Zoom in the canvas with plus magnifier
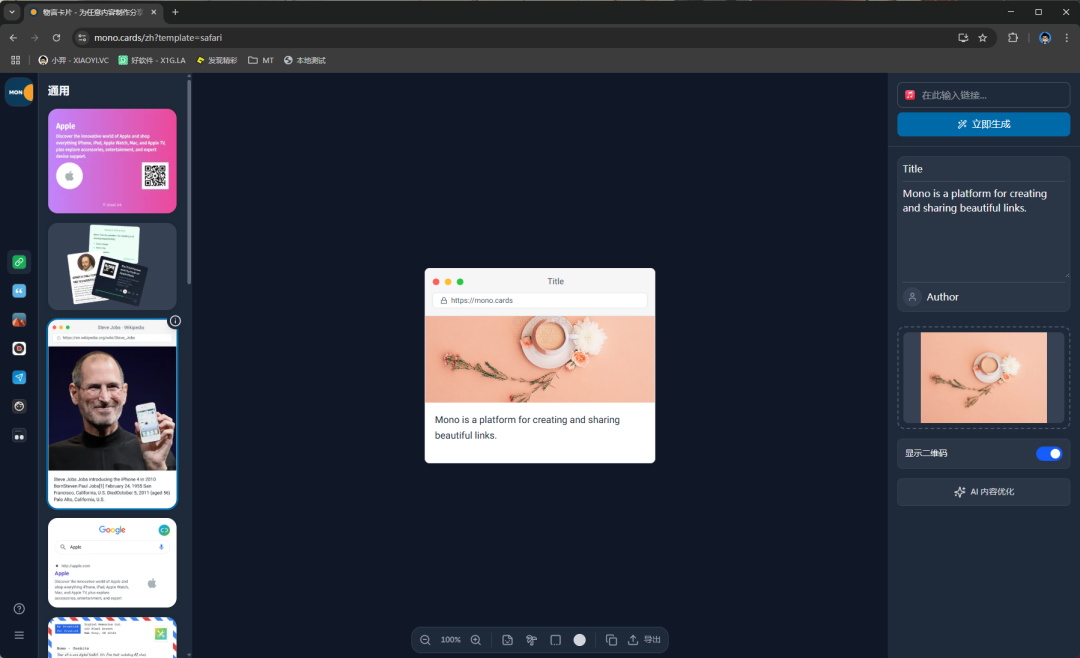This screenshot has width=1080, height=658. [476, 640]
